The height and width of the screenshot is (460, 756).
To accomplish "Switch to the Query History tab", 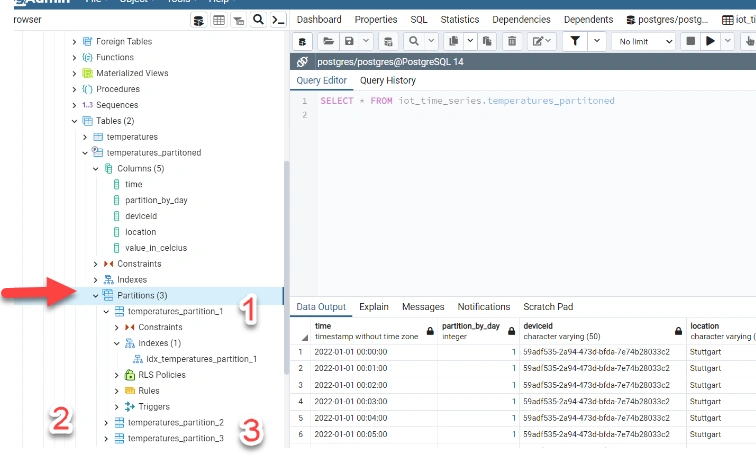I will 388,81.
